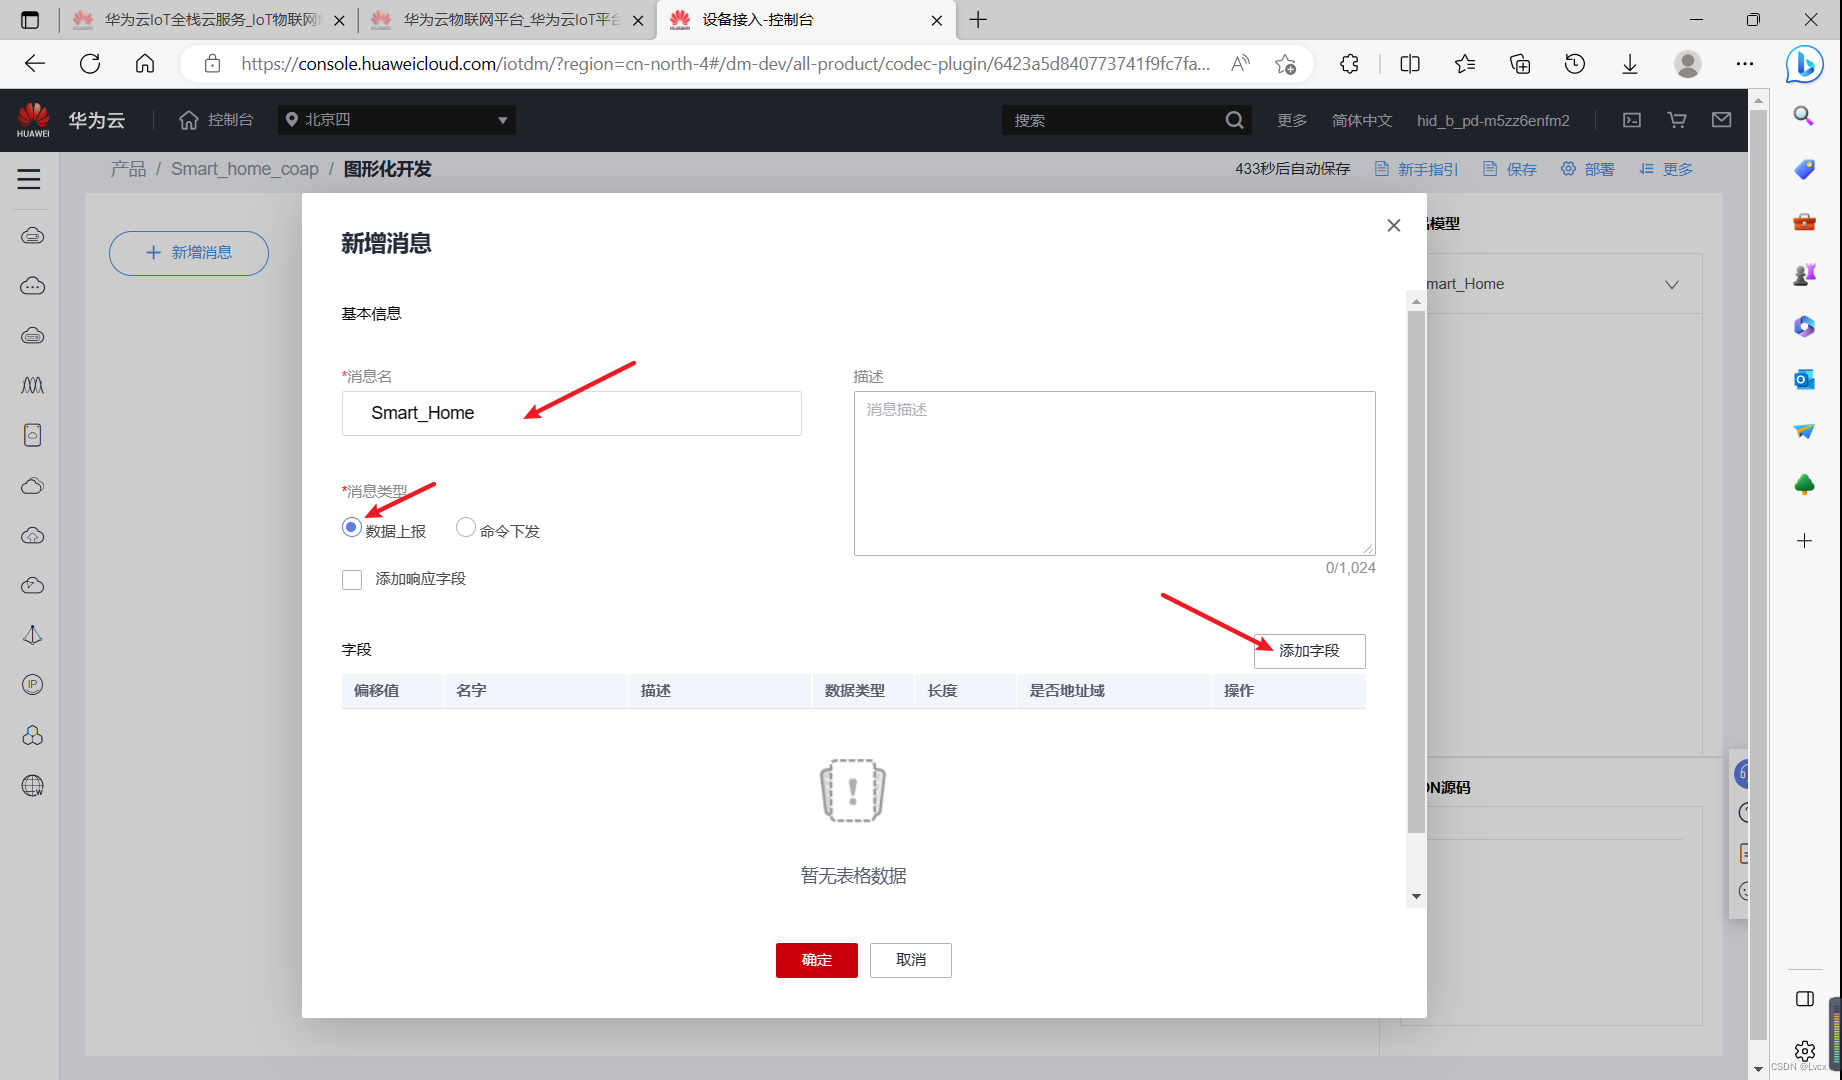
Task: Click the 消息描述 text area
Action: coord(1114,473)
